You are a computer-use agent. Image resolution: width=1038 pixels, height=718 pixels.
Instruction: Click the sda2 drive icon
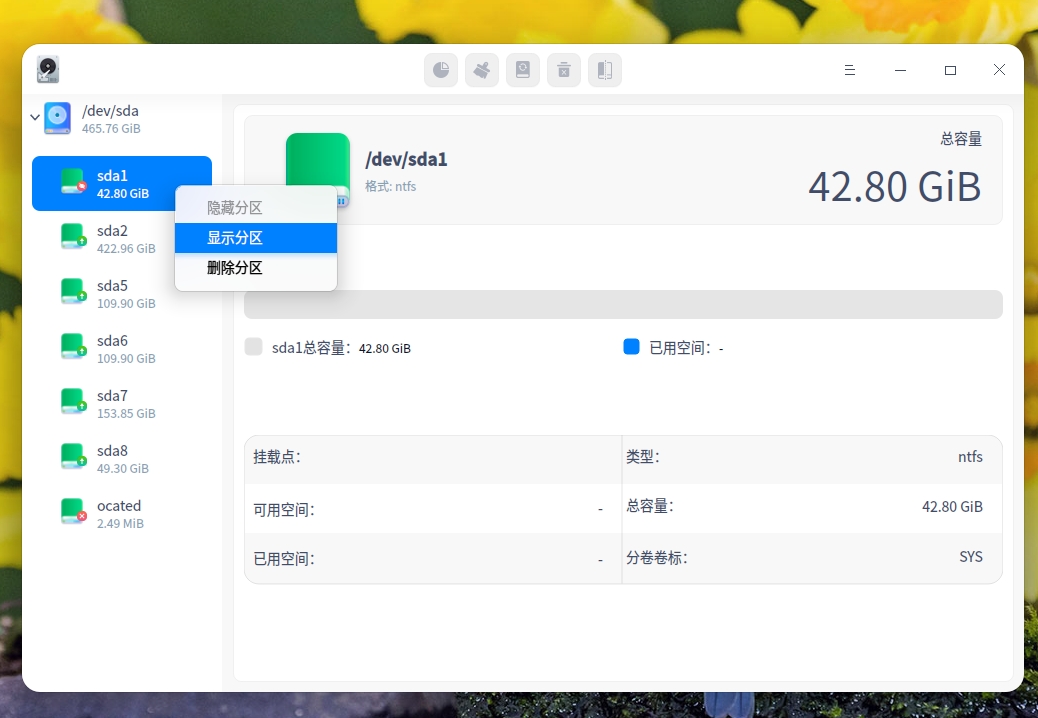click(73, 236)
